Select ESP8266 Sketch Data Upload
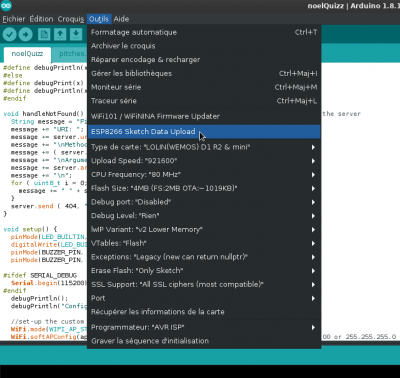 (204, 132)
